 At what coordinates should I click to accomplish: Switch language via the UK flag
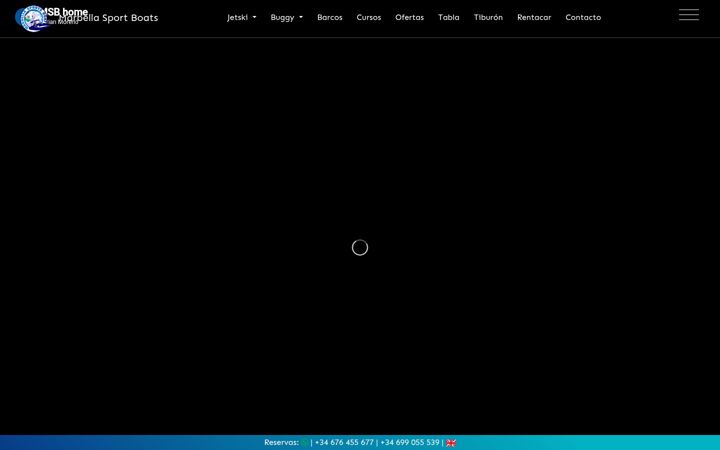[x=451, y=443]
